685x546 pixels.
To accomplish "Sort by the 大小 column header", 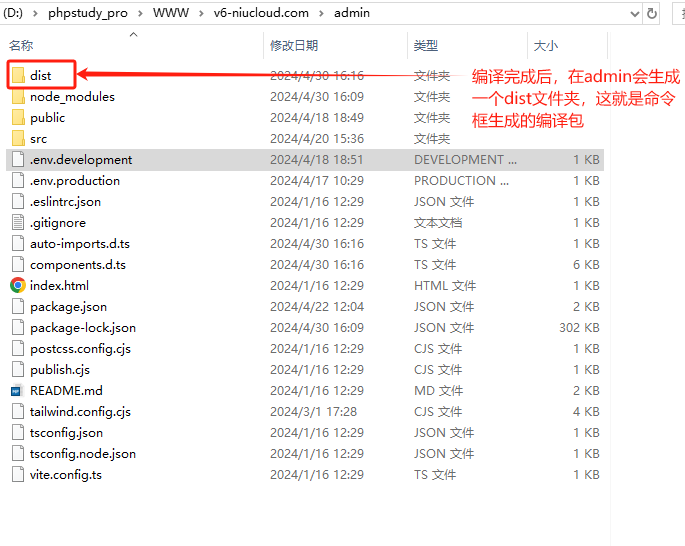I will [x=546, y=46].
